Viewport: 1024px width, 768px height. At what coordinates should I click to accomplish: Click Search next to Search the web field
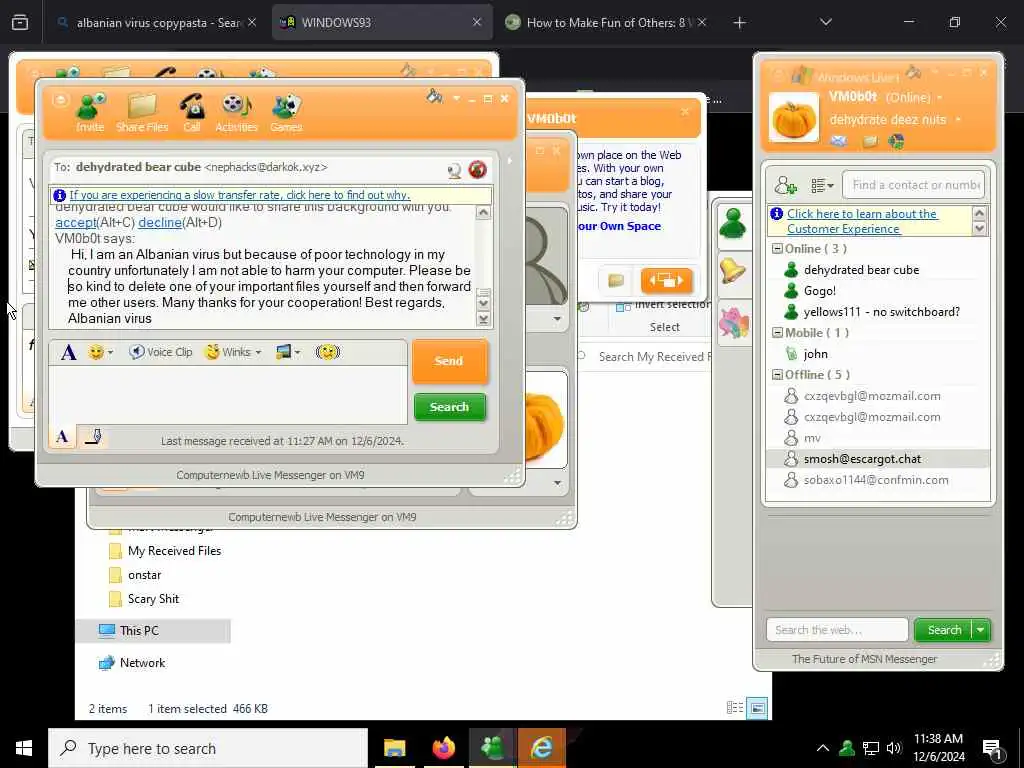944,630
